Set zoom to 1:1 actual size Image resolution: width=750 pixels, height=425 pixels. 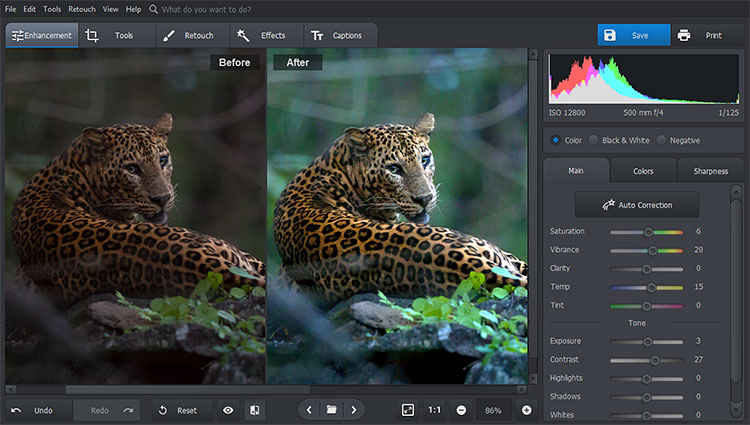click(x=435, y=410)
